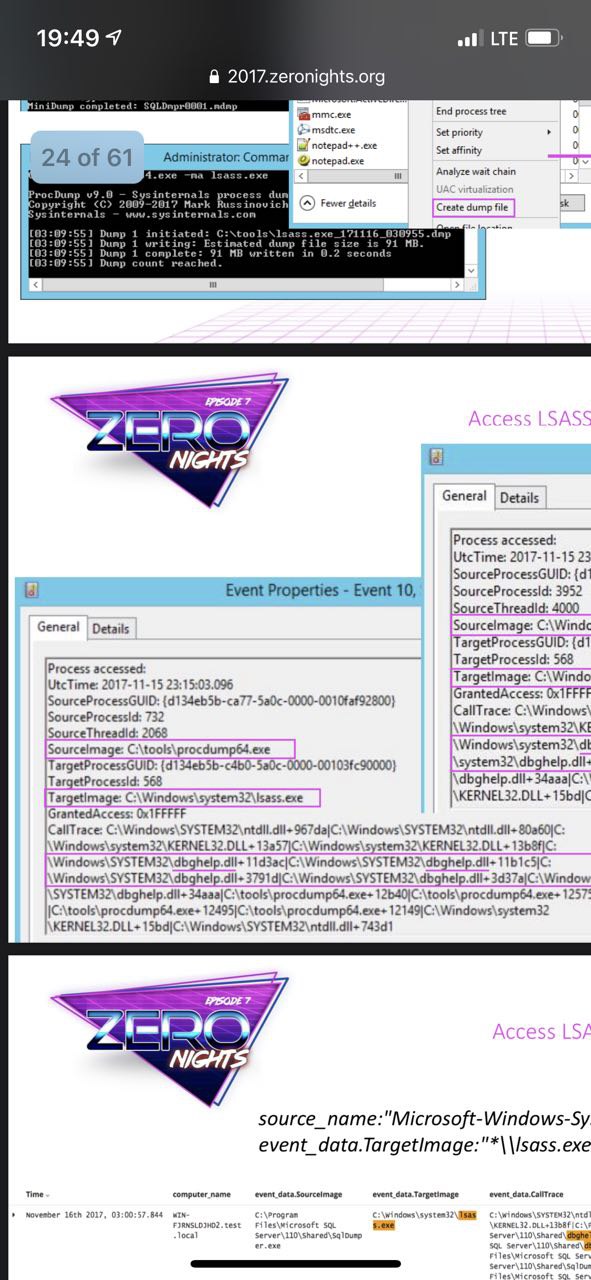Tap the LTE network indicator

click(504, 38)
